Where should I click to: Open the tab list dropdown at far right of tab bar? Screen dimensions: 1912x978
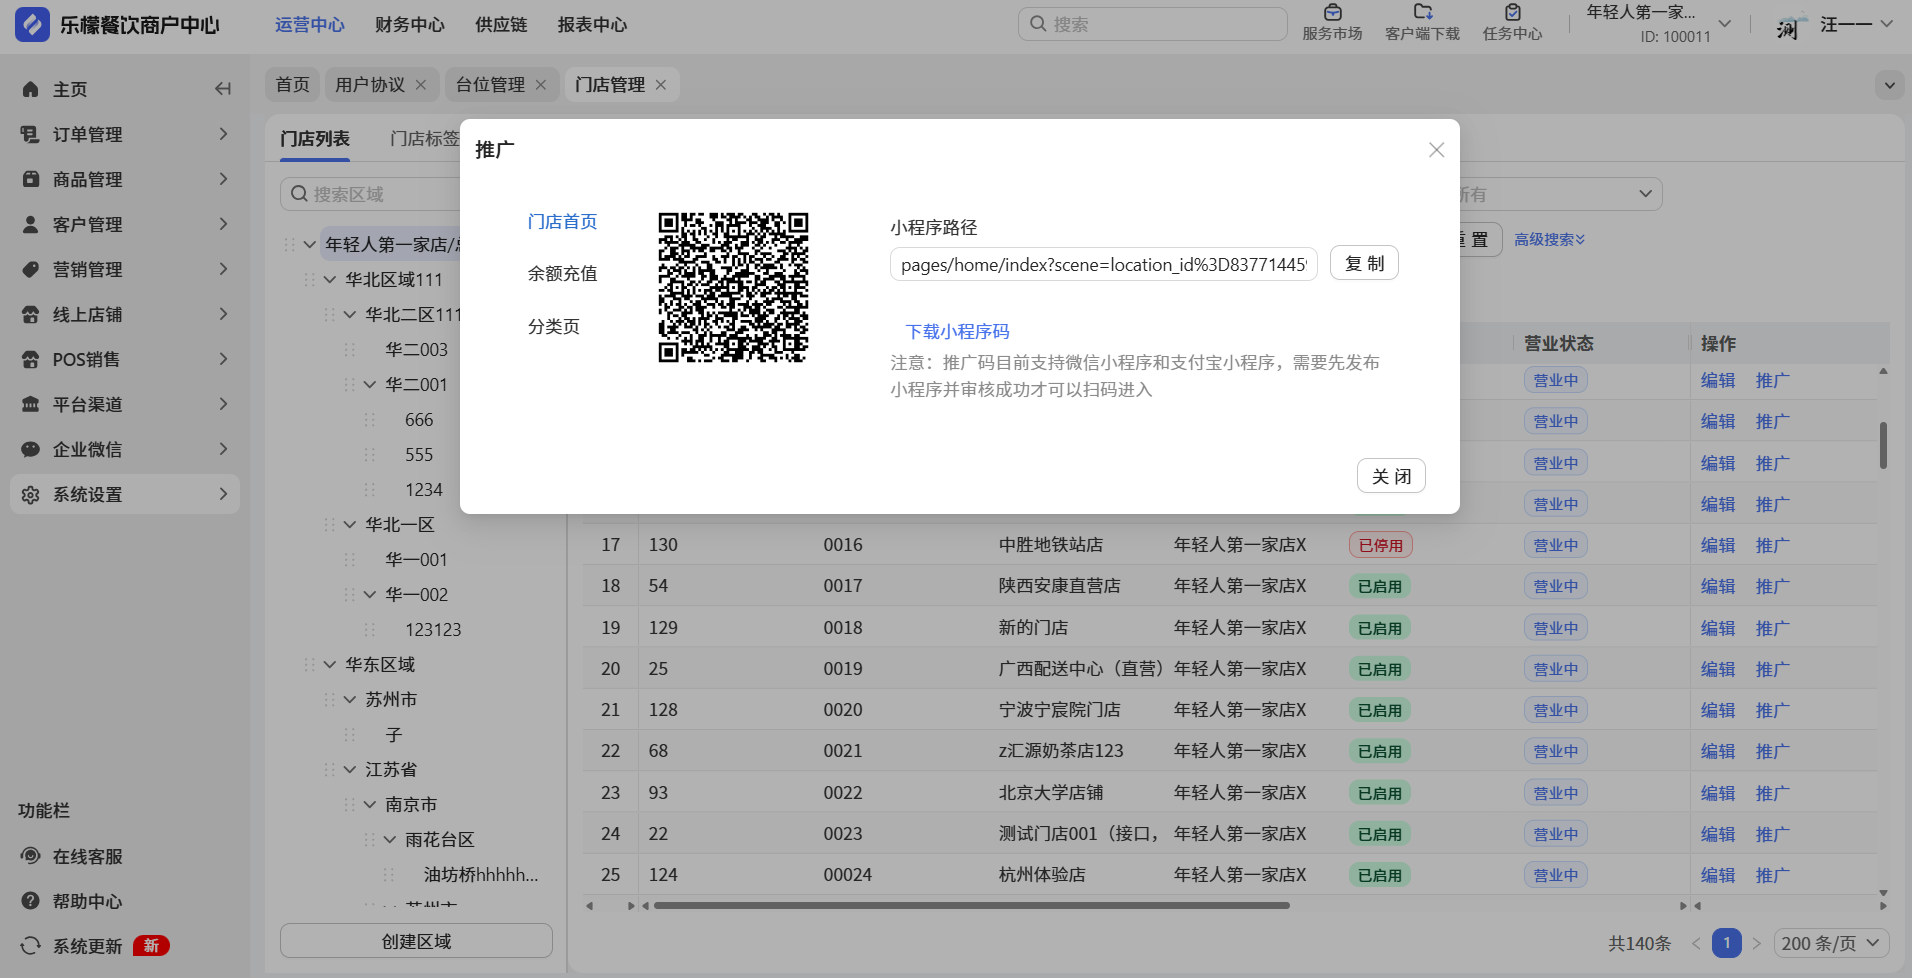1889,85
